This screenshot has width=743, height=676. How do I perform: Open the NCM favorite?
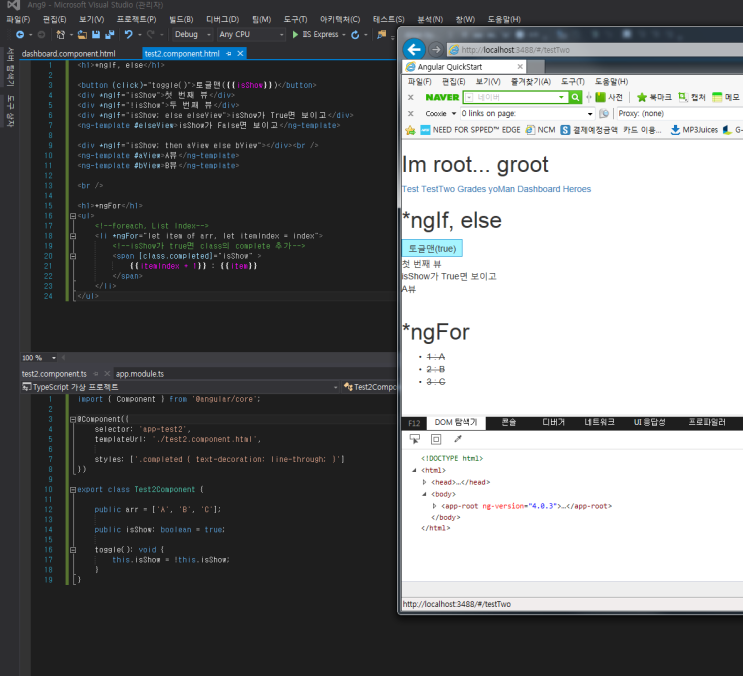(540, 130)
